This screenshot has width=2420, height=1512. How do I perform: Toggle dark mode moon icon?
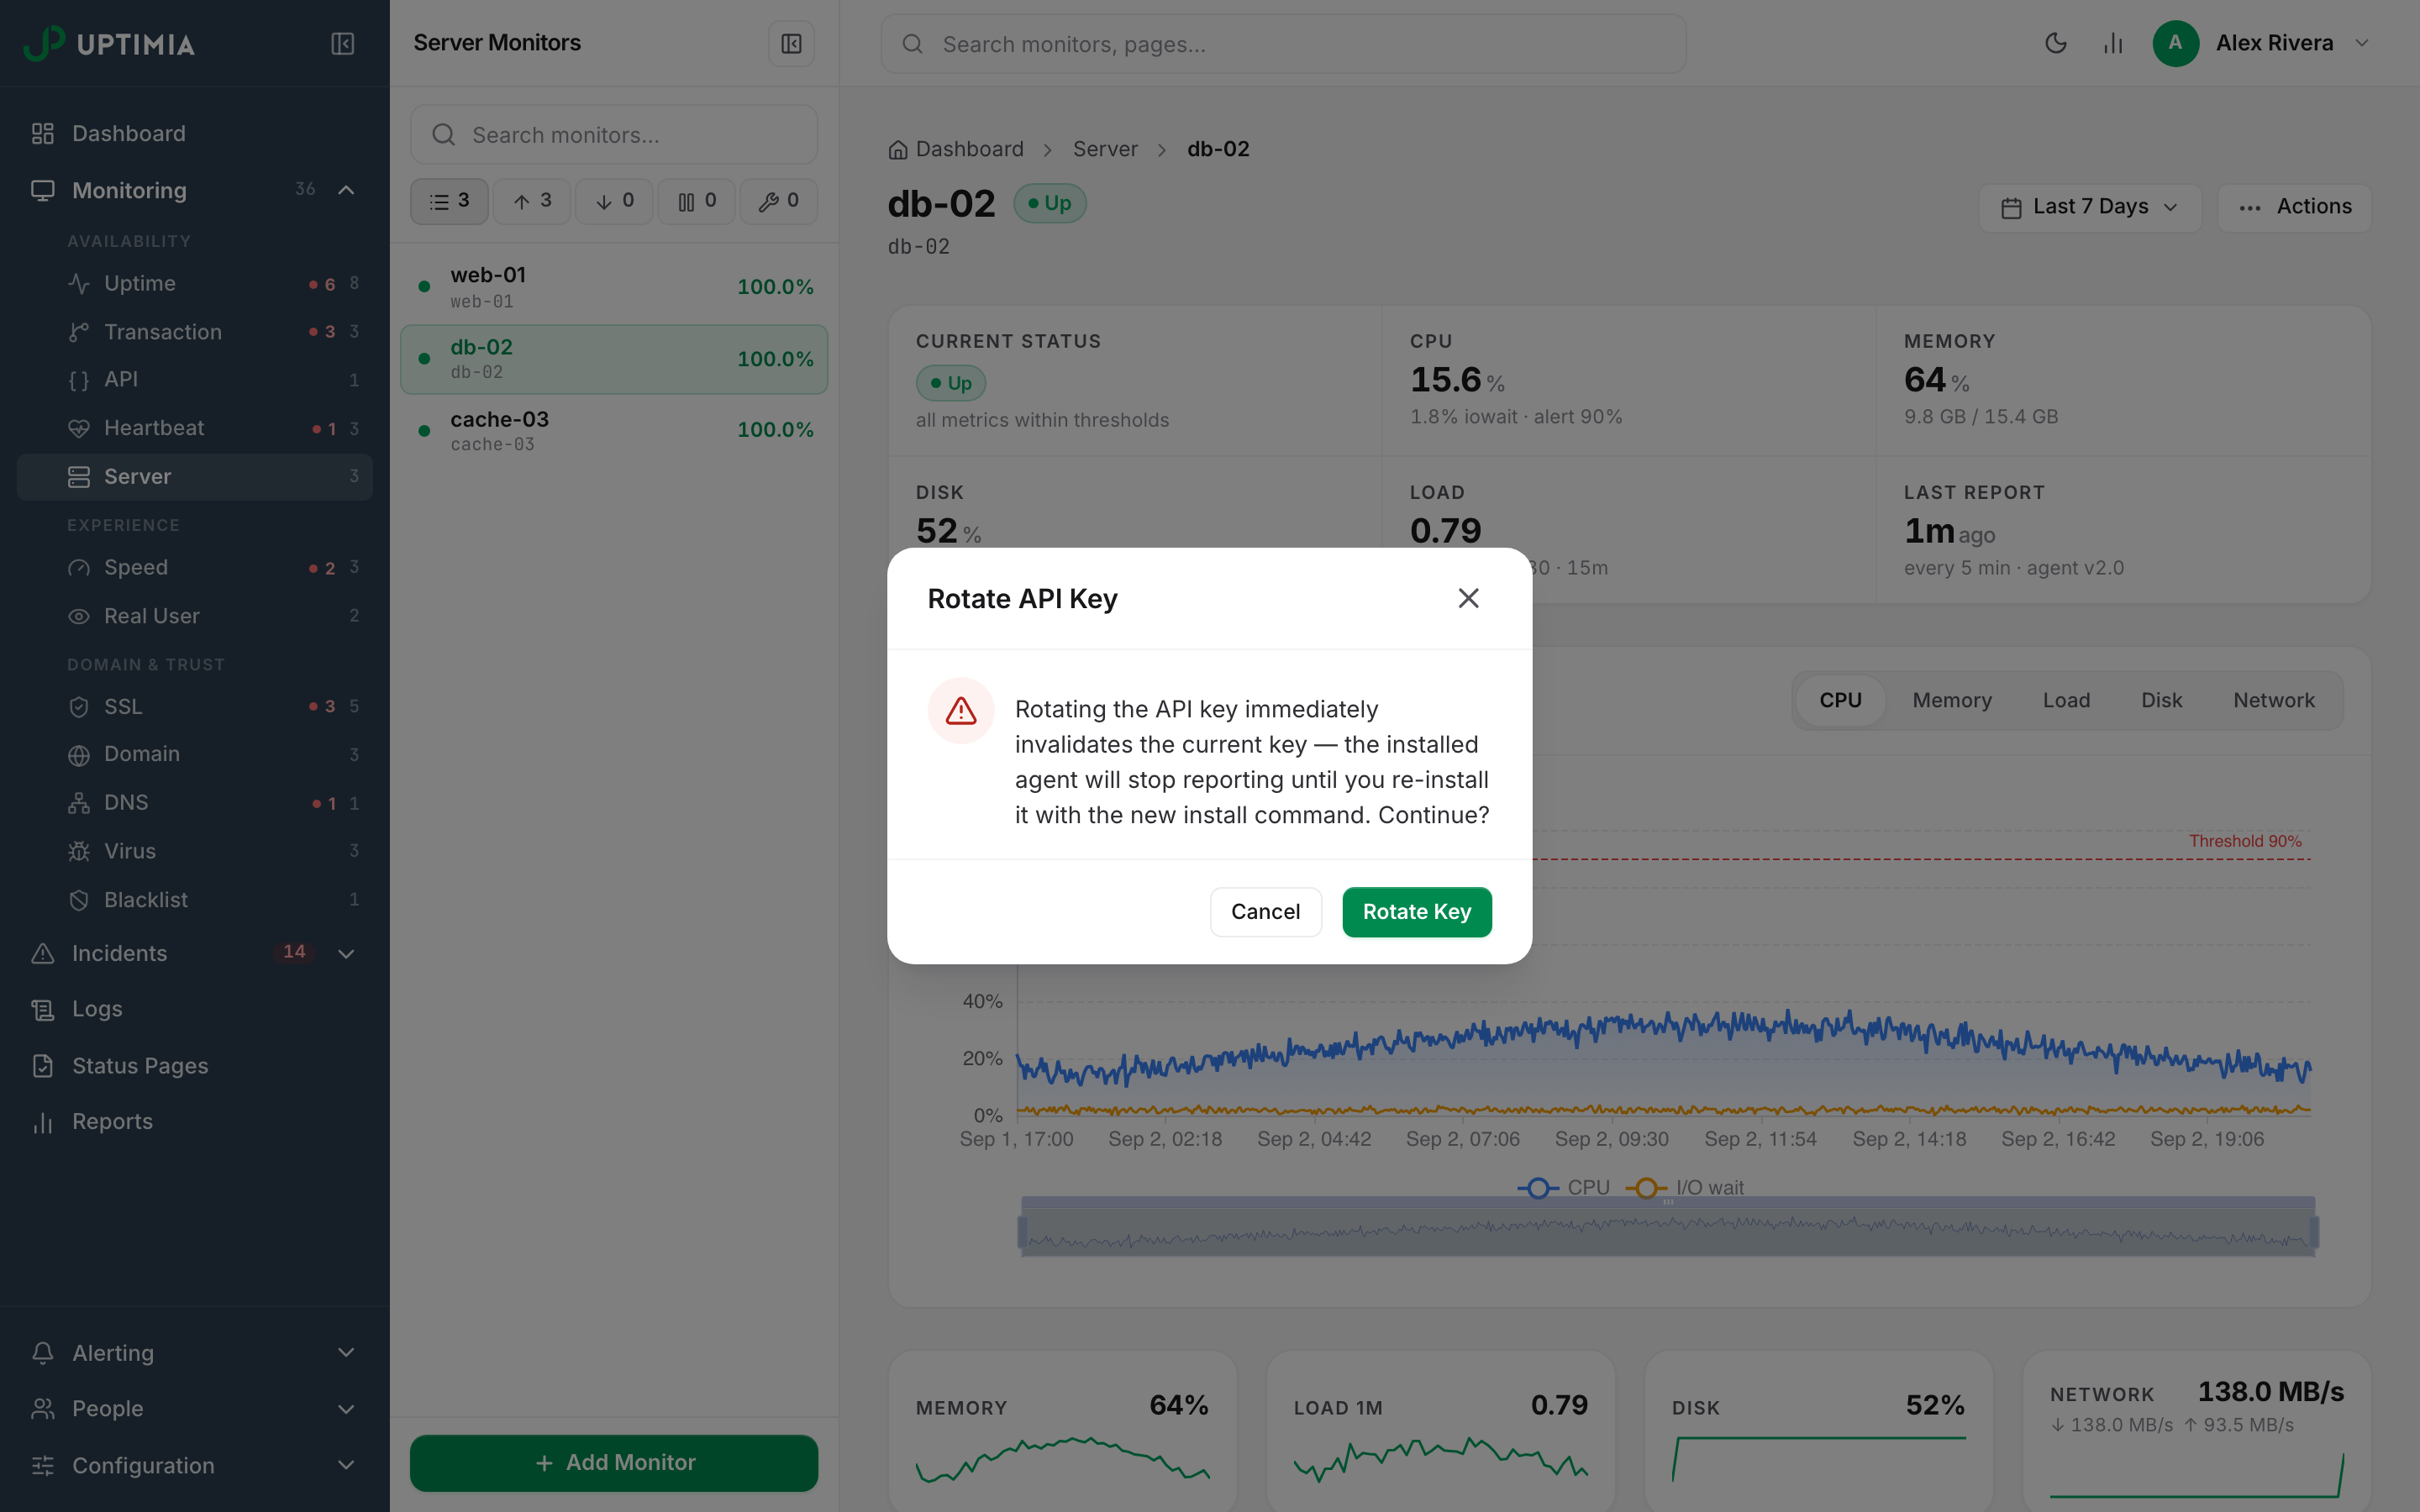pos(2055,43)
